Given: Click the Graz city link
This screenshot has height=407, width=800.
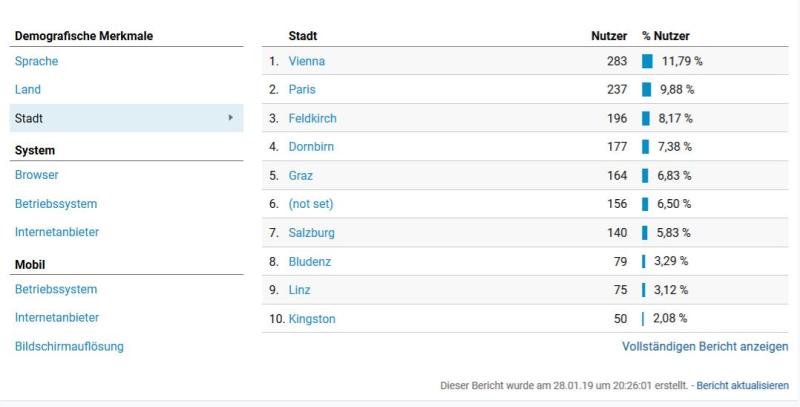Looking at the screenshot, I should [301, 175].
